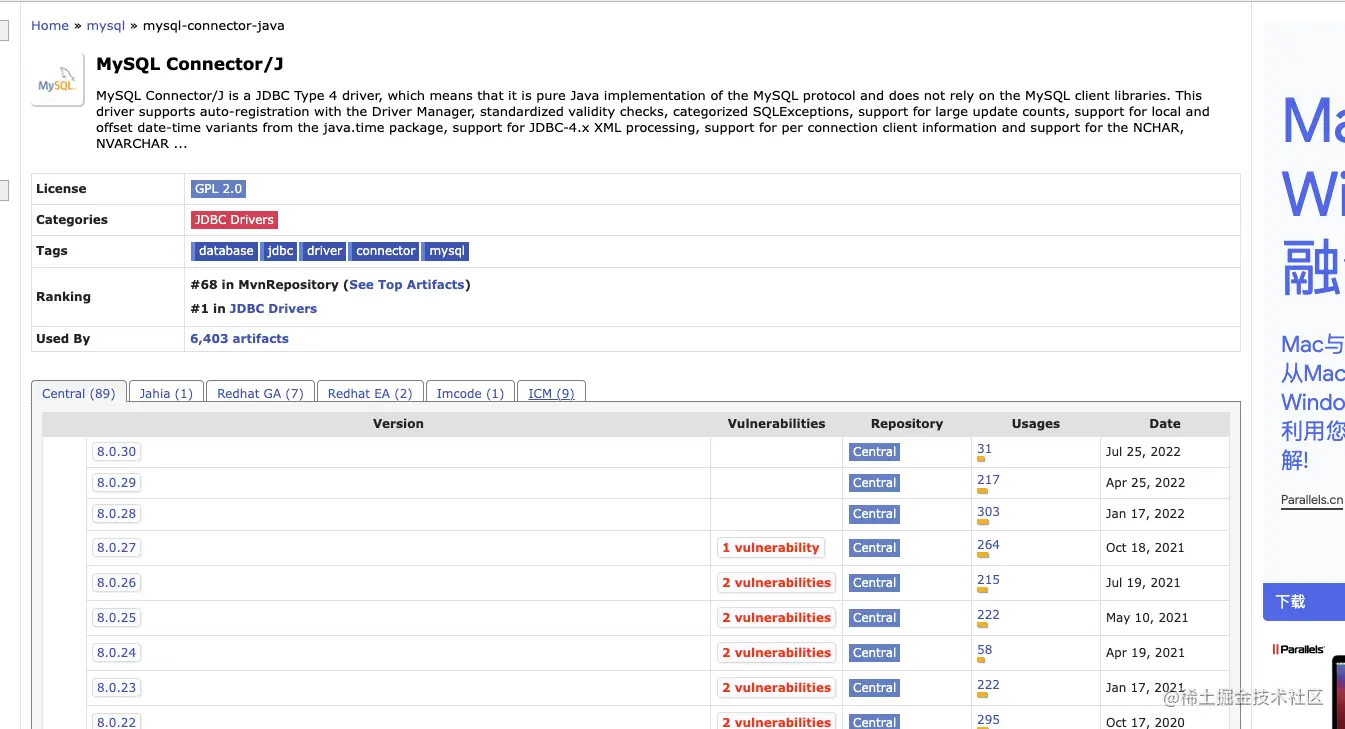Click the Central badge in the 8.0.23 row
The width and height of the screenshot is (1345, 729).
[875, 688]
